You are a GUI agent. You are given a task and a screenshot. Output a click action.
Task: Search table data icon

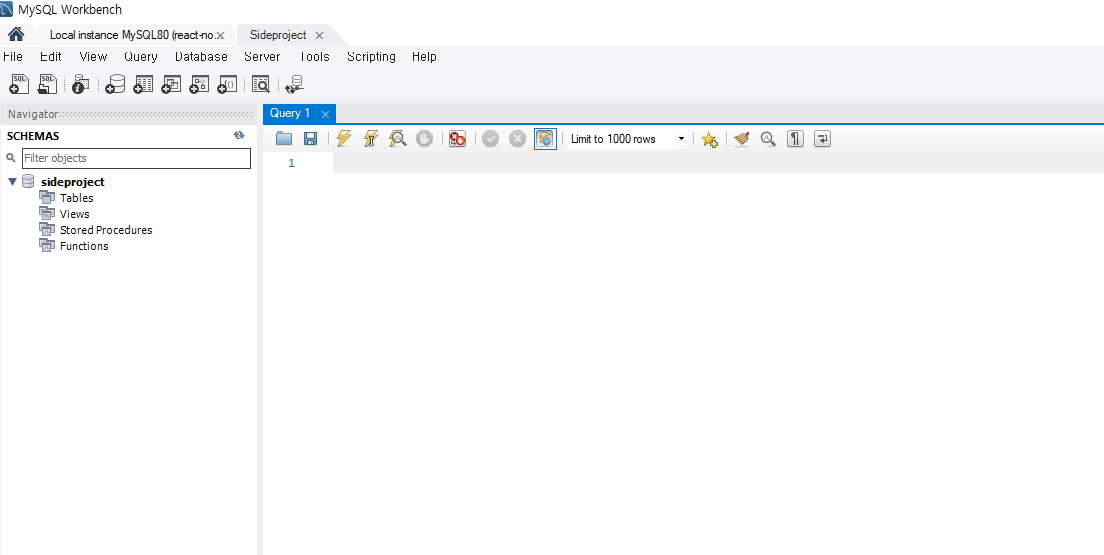pyautogui.click(x=261, y=85)
